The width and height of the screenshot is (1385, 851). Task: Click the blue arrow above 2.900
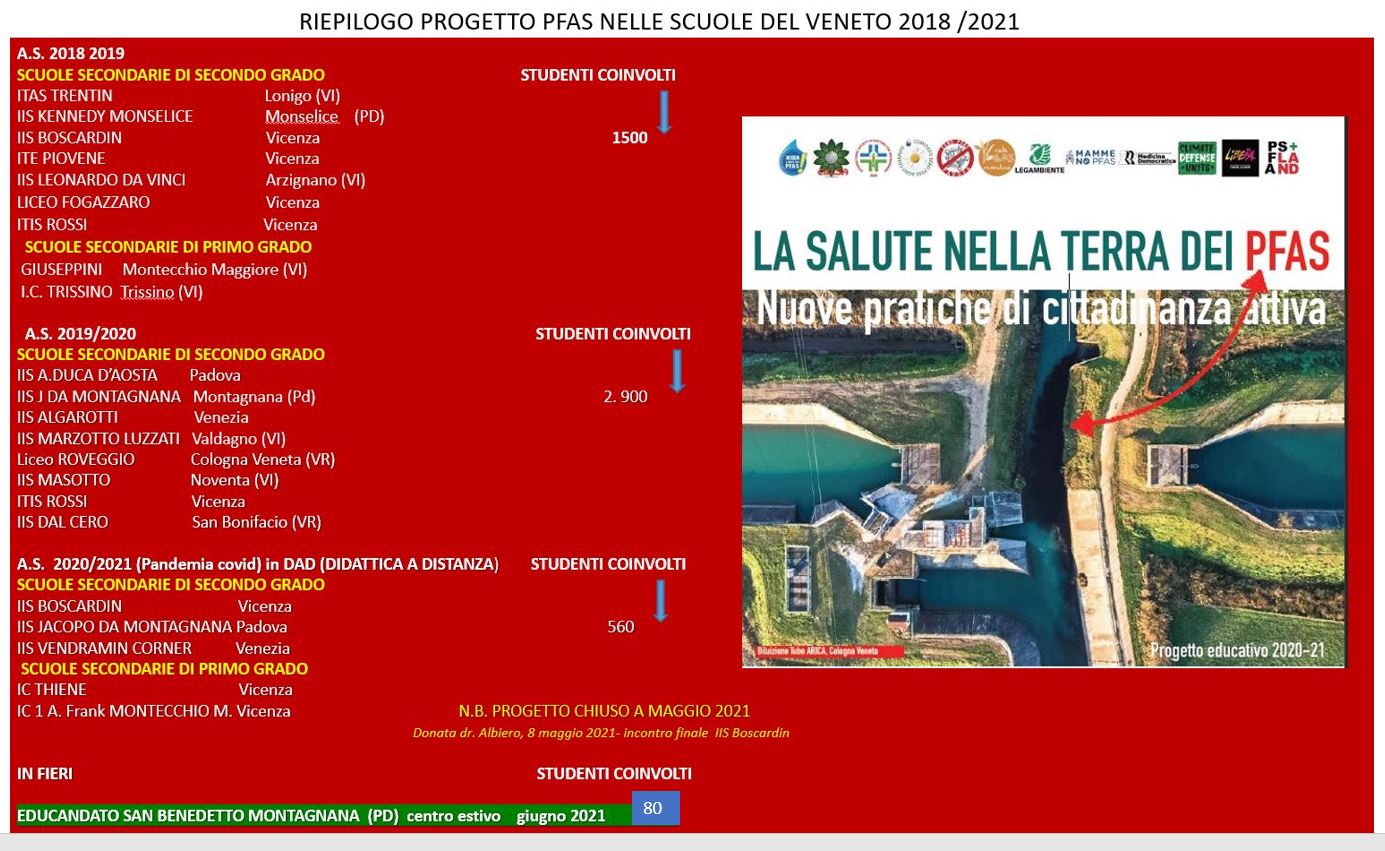pos(676,370)
